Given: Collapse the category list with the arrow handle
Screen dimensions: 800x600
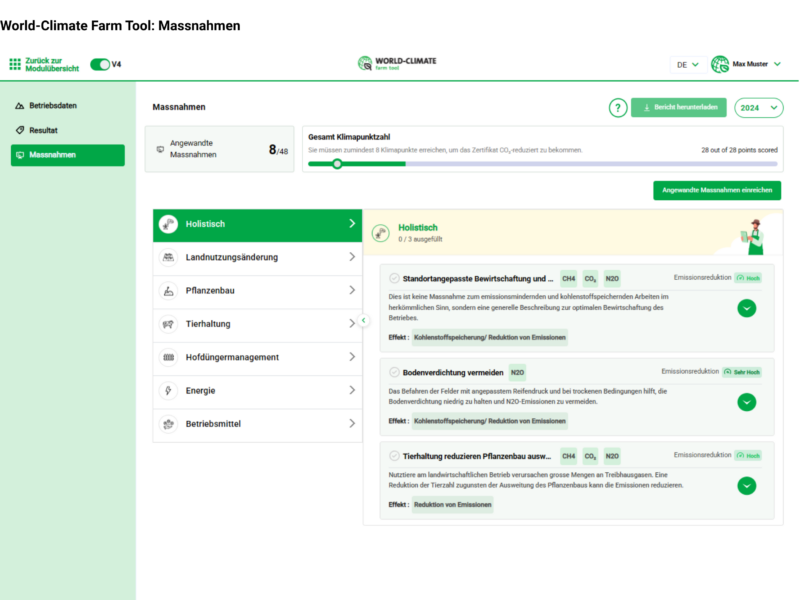Looking at the screenshot, I should tap(363, 320).
